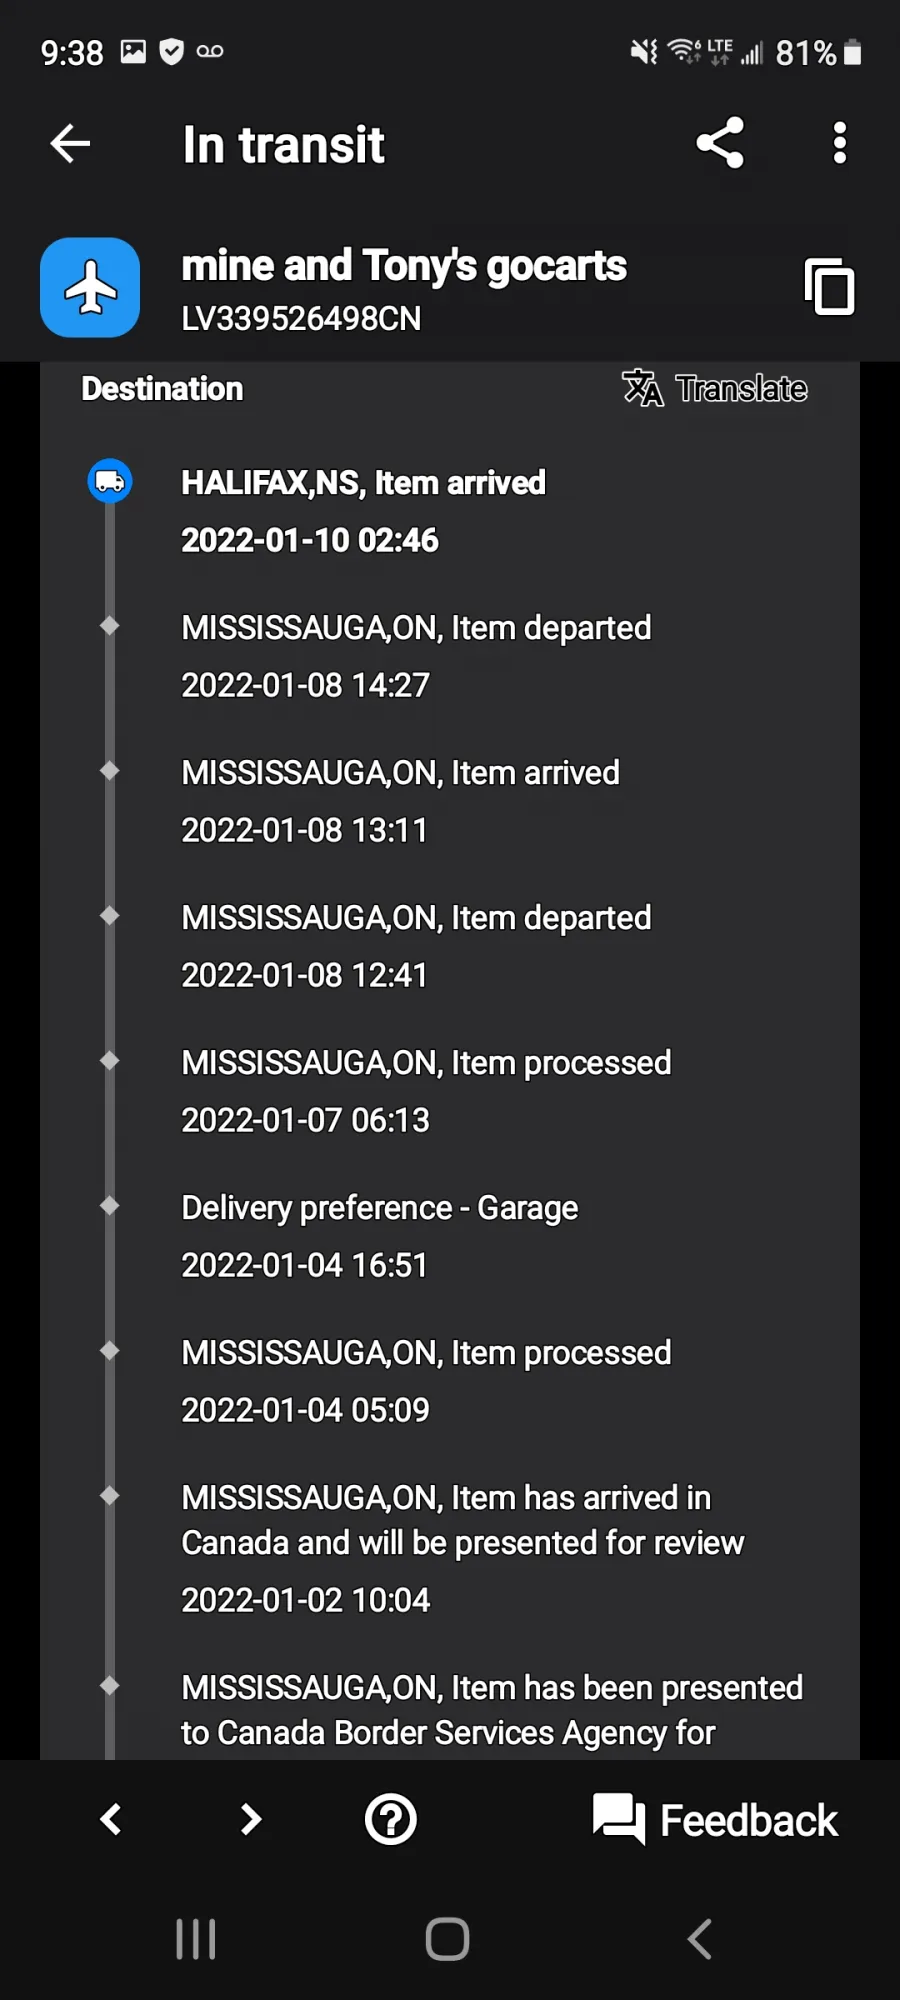This screenshot has width=900, height=2000.
Task: Open the Feedback button
Action: coord(715,1819)
